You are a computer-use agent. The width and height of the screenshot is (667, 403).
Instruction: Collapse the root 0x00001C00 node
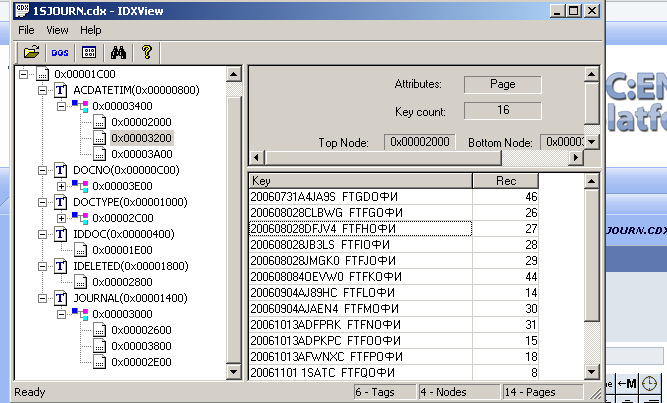tap(24, 74)
